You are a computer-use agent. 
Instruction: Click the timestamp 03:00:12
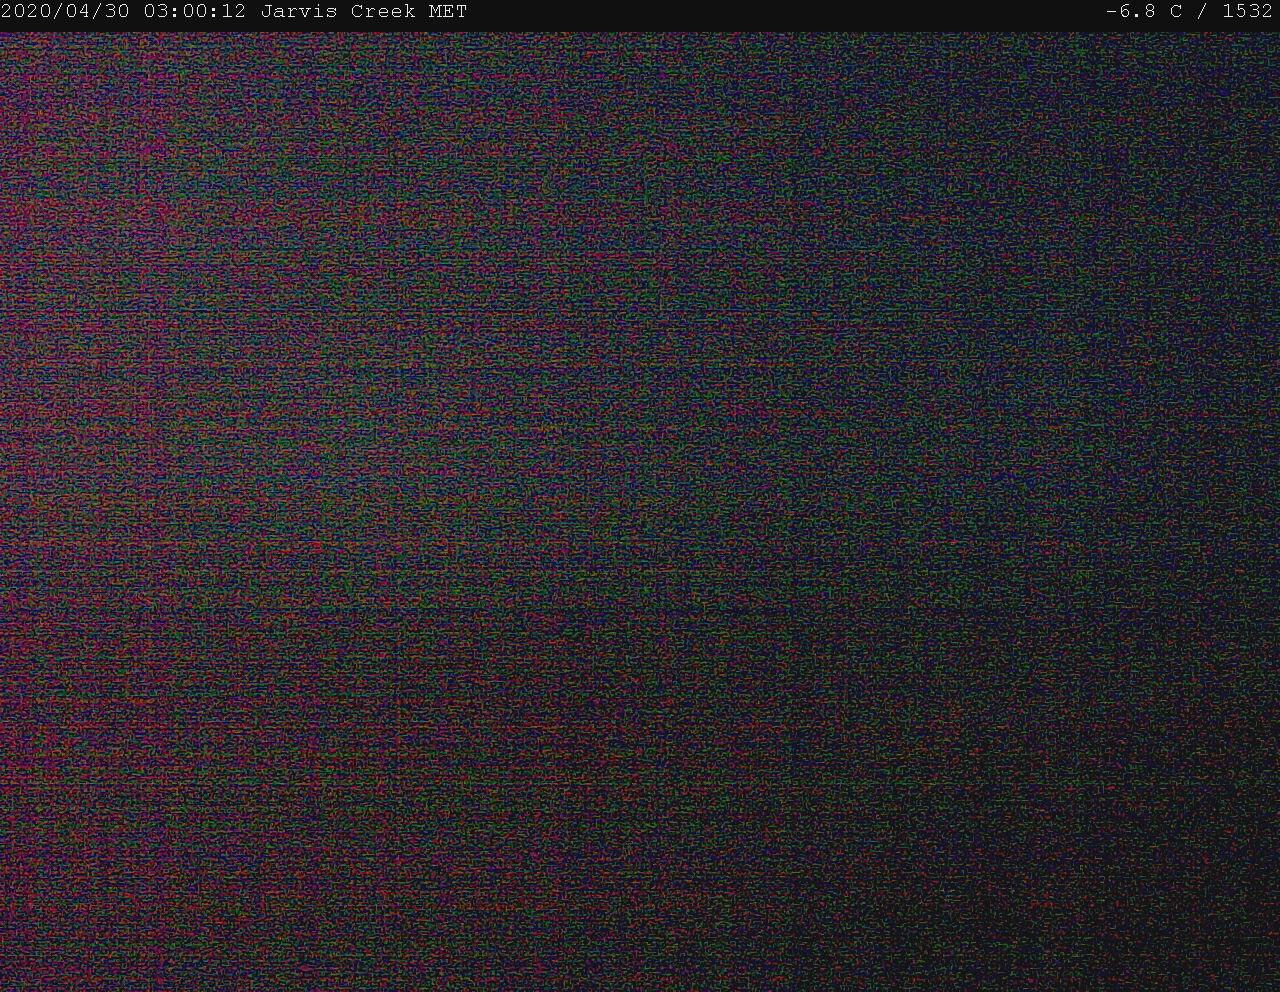click(194, 12)
